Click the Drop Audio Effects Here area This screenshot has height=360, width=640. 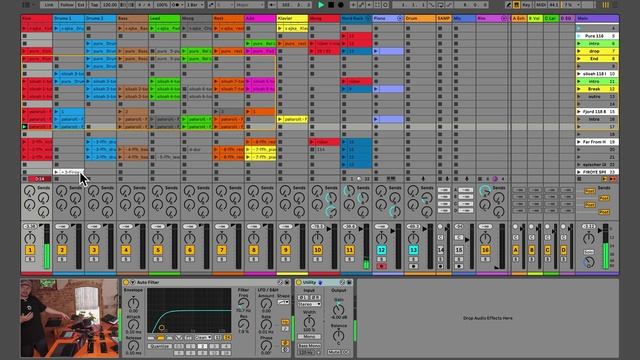[x=488, y=318]
